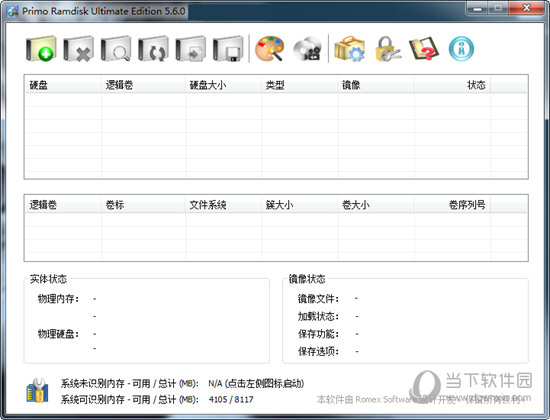Screen dimensions: 550x420
Task: Click the reload disk icon with arrows
Action: pos(153,49)
